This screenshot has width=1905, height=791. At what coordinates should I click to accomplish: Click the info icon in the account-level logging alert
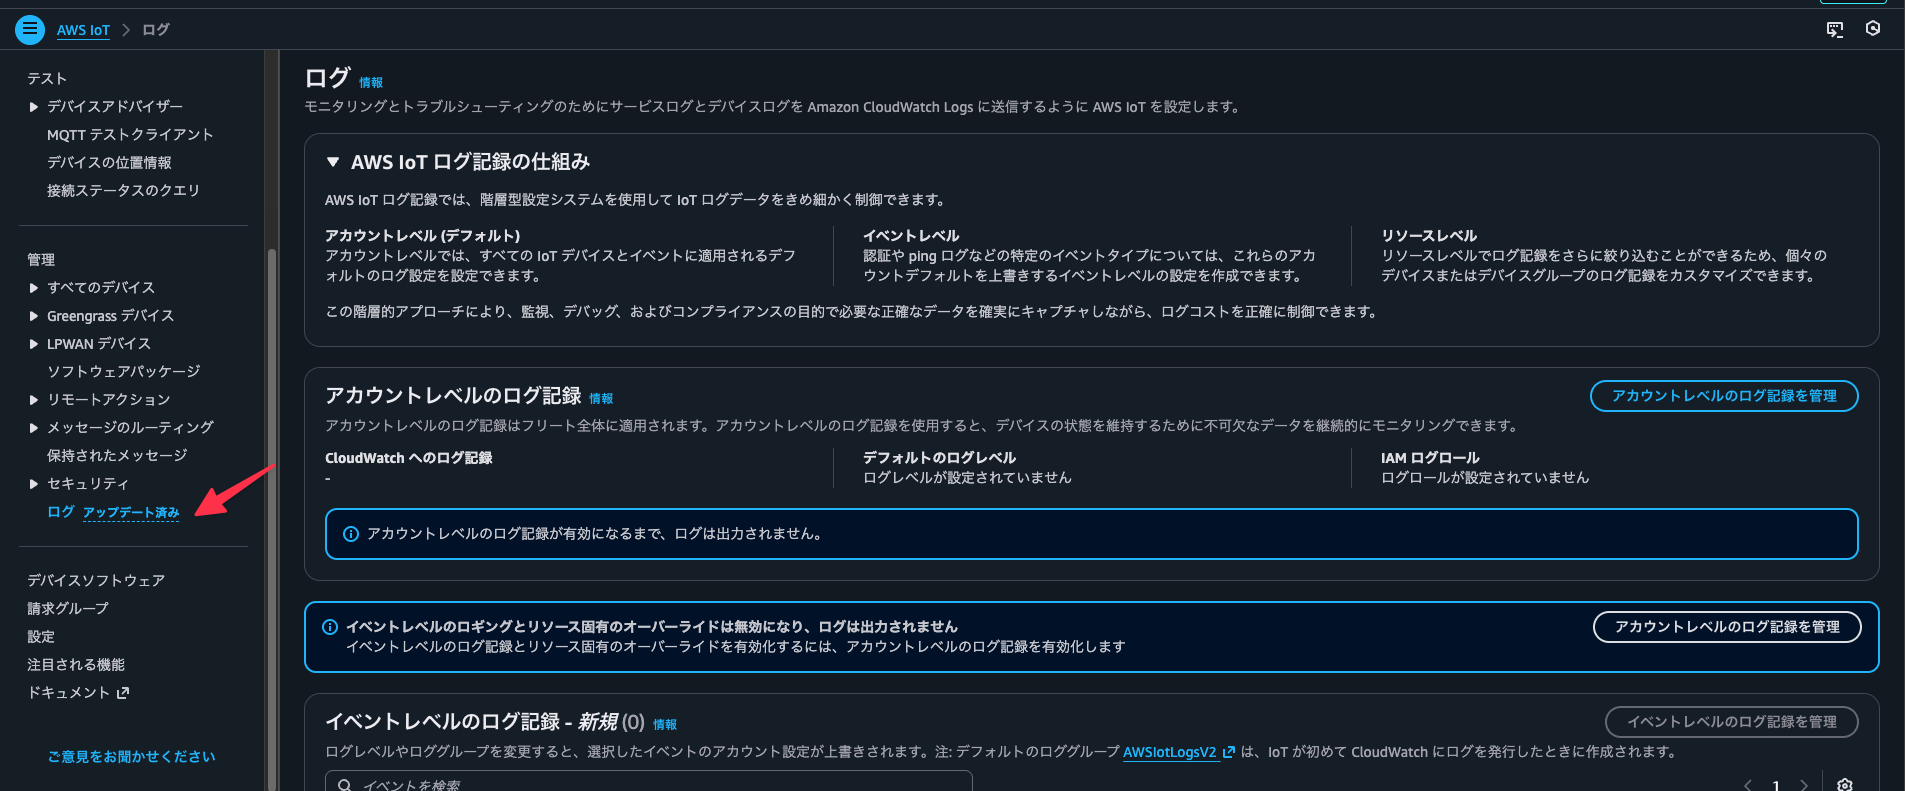click(350, 534)
